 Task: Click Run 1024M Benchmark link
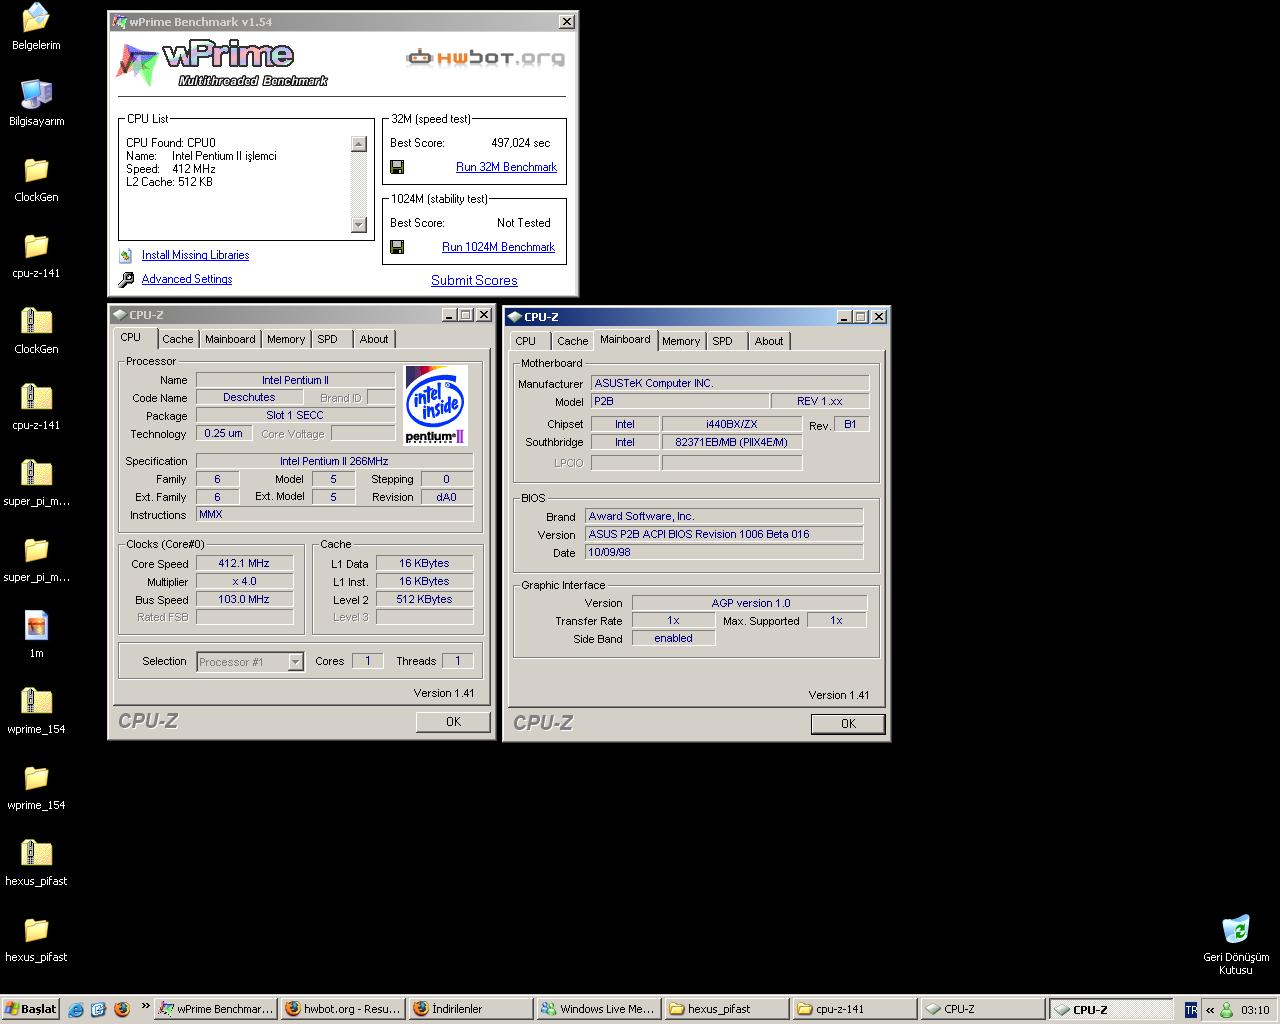pos(498,247)
